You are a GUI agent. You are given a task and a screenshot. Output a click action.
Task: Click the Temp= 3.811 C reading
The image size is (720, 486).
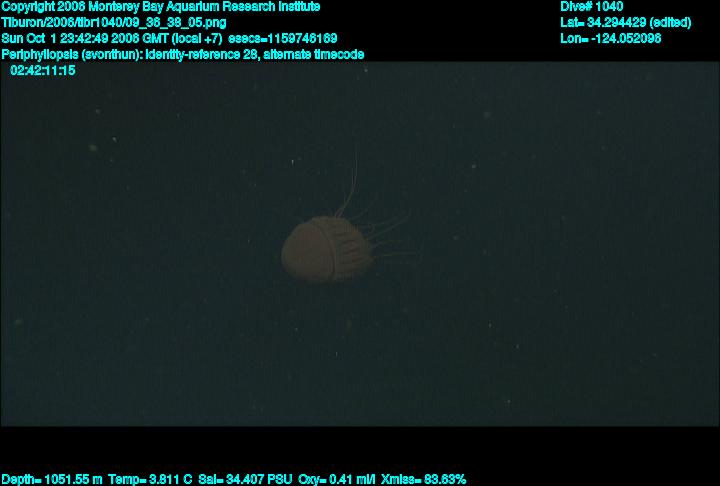click(x=150, y=479)
